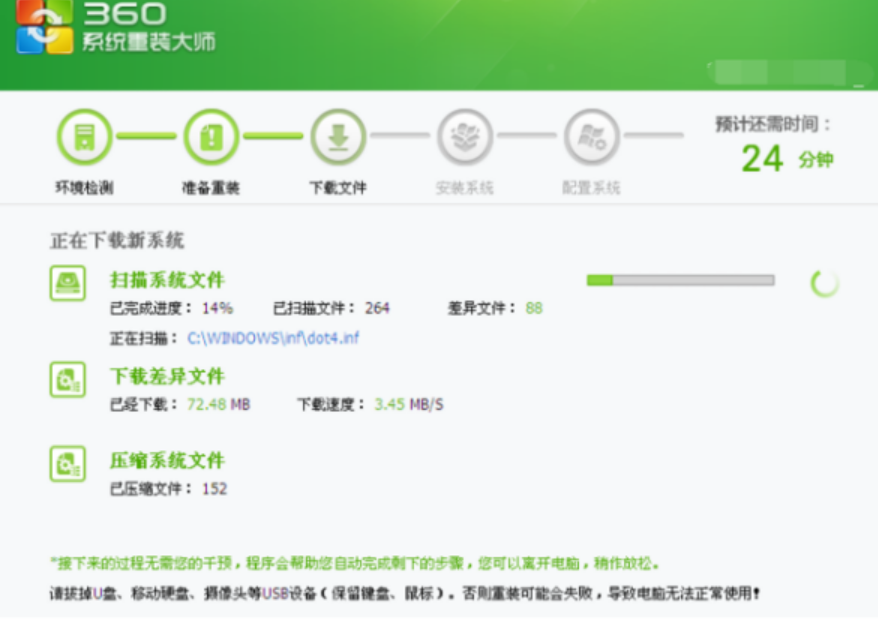Click the 已经下载 72.48 MB value

tap(218, 404)
